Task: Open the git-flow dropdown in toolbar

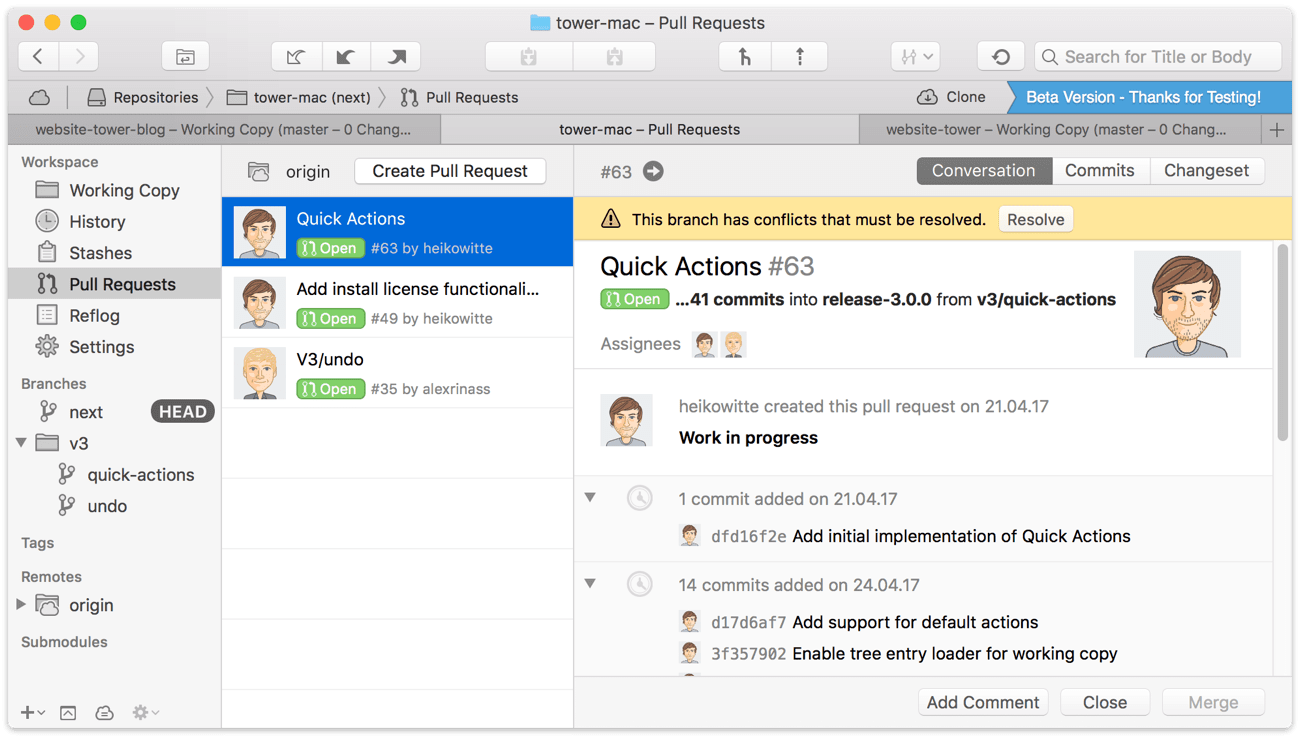Action: click(x=915, y=57)
